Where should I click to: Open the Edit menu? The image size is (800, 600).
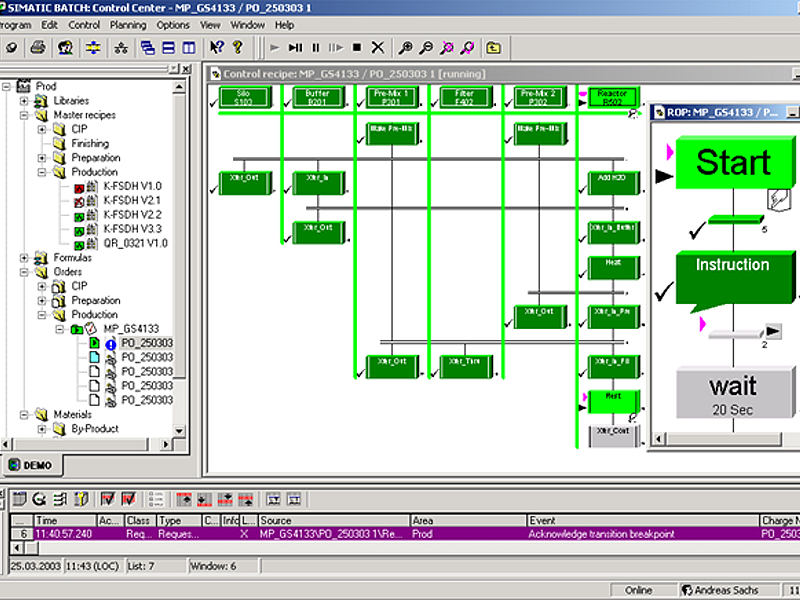point(49,25)
